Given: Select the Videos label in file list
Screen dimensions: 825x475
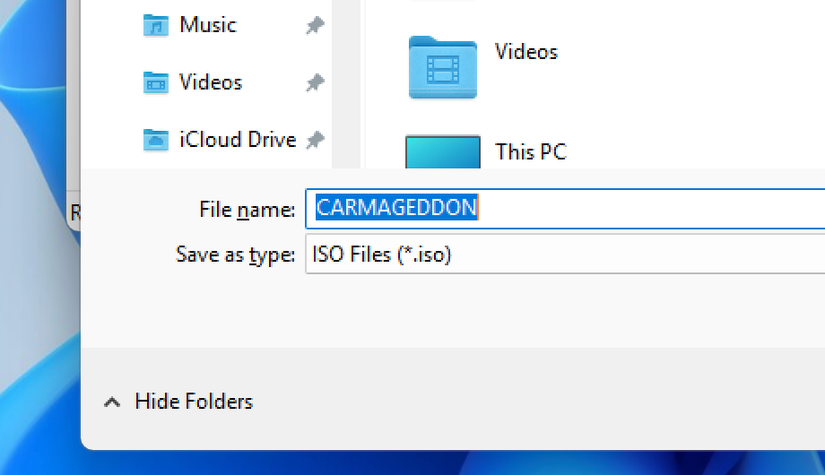Looking at the screenshot, I should pos(526,51).
